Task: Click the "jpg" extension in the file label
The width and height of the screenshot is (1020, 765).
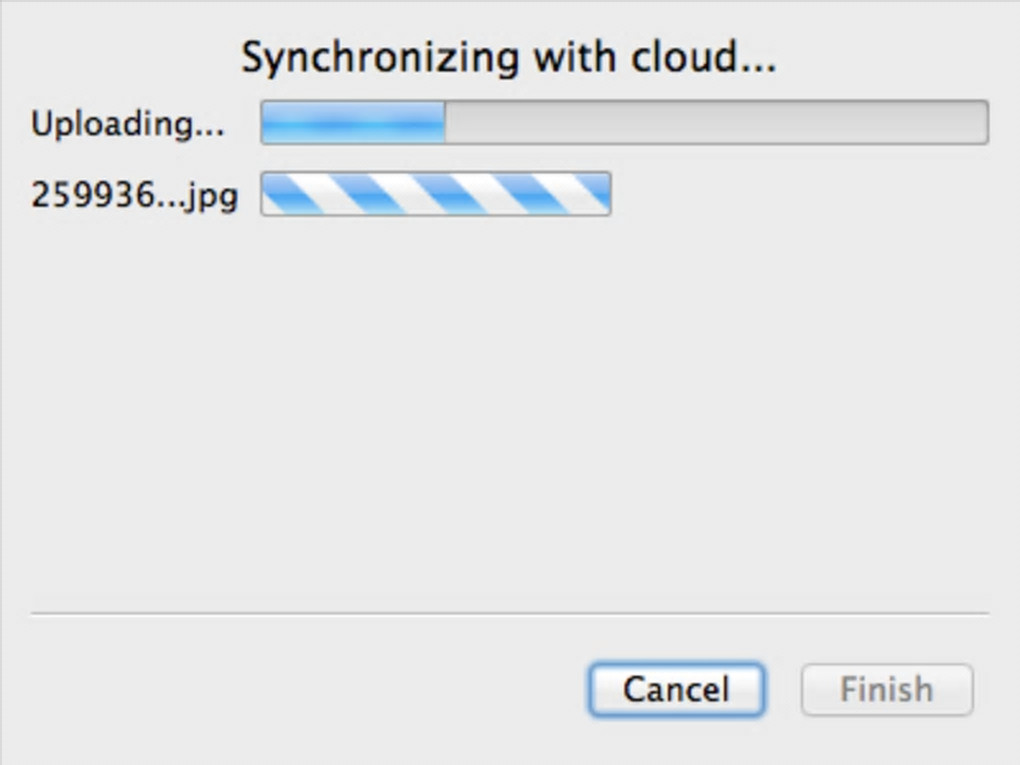Action: (x=217, y=196)
